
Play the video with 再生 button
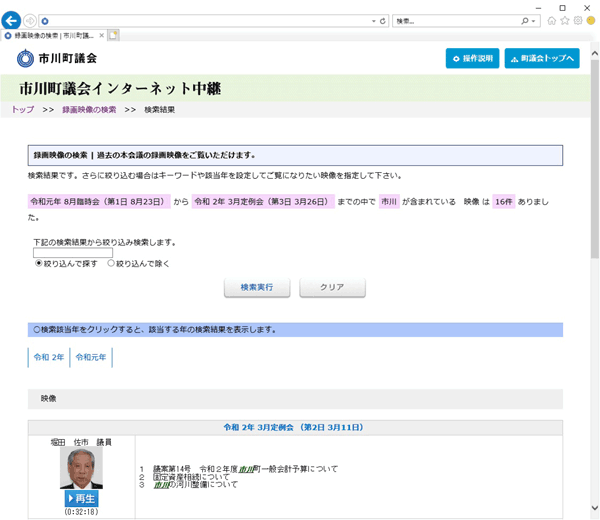81,499
